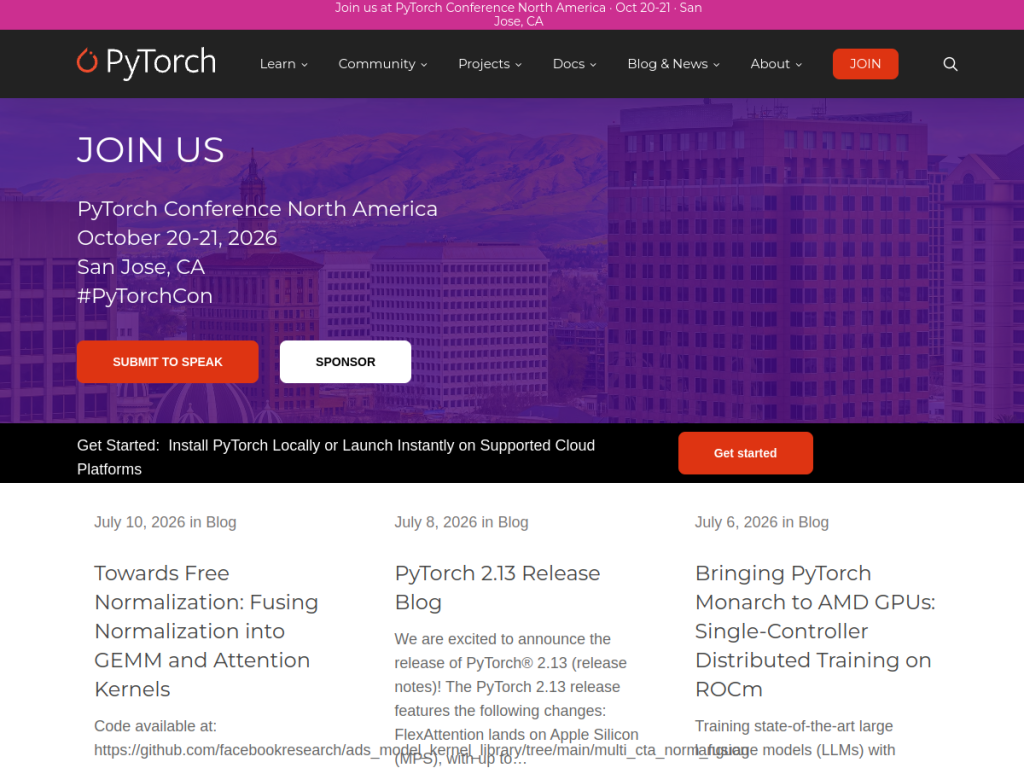
Task: Click the orange JOIN button
Action: tap(865, 64)
